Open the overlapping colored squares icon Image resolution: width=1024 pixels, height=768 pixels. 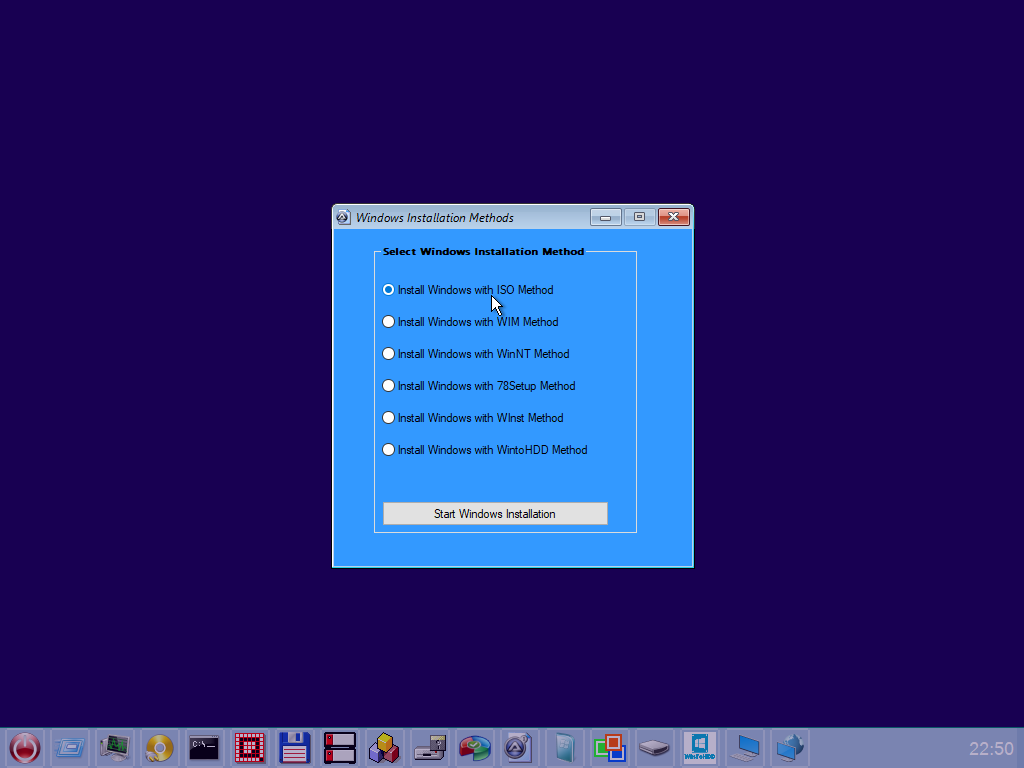[x=609, y=748]
